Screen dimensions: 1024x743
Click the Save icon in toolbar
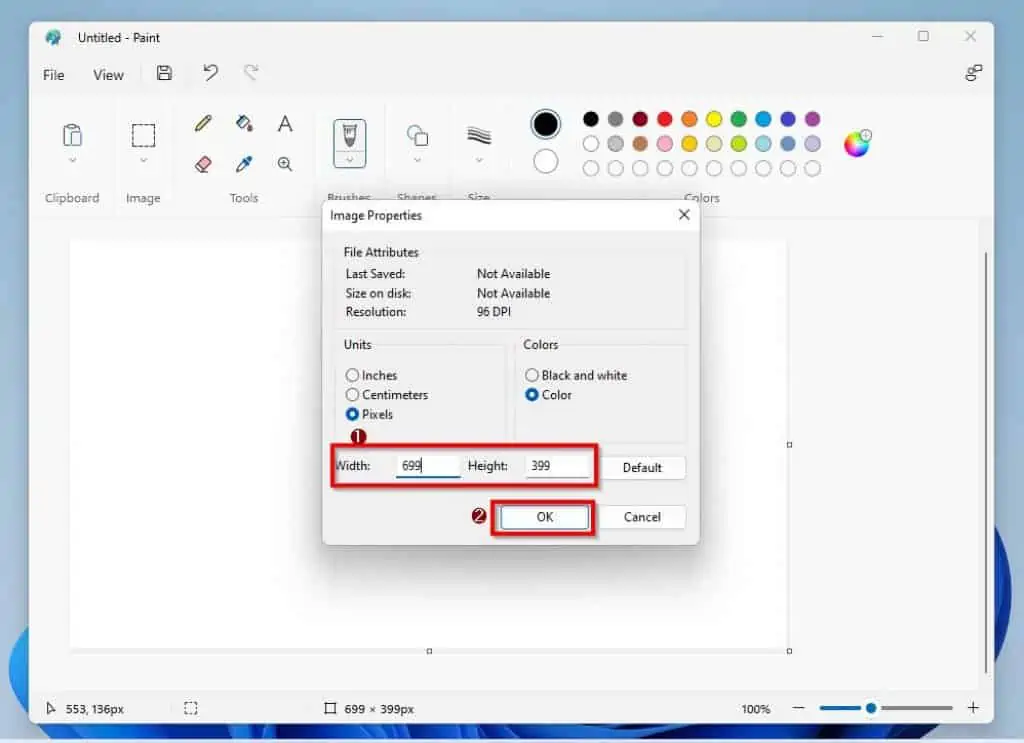tap(165, 73)
